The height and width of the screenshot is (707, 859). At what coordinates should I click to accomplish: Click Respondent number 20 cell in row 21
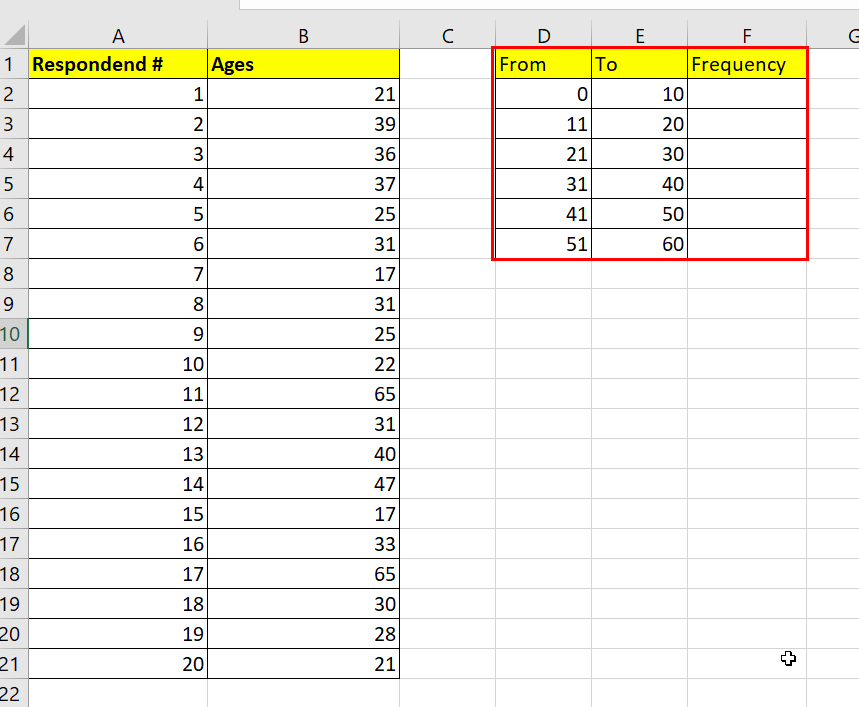pyautogui.click(x=118, y=664)
